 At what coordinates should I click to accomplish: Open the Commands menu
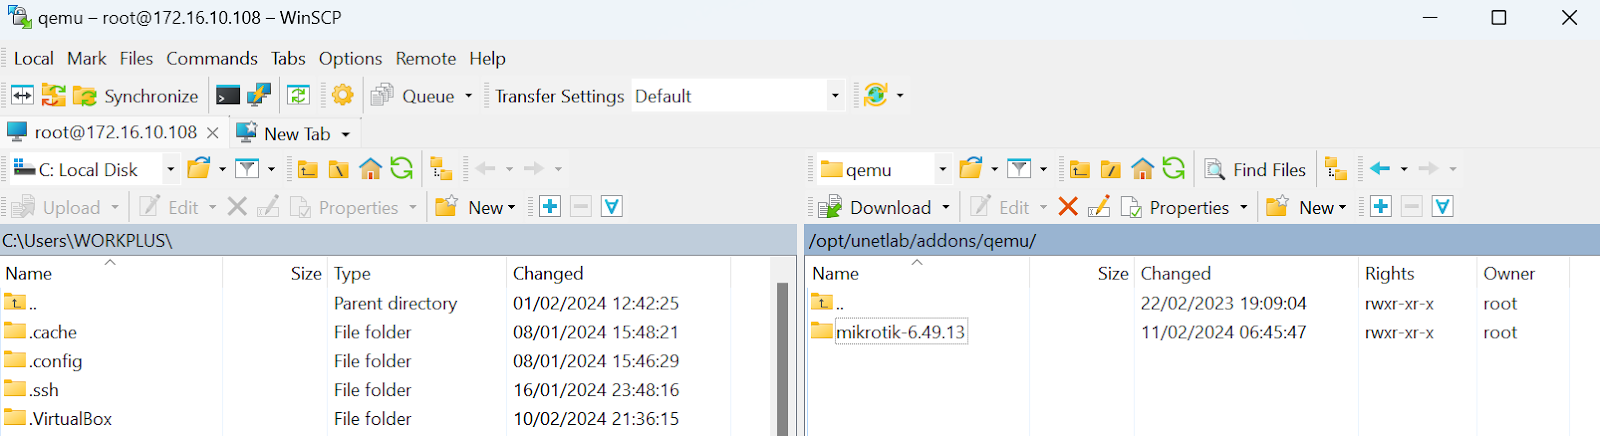[212, 58]
